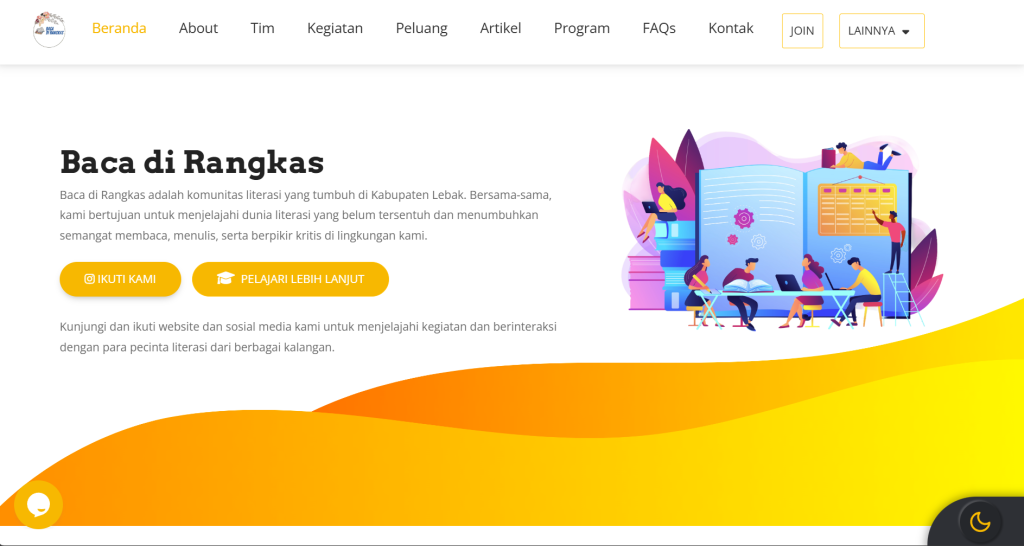Open the About page

[199, 29]
